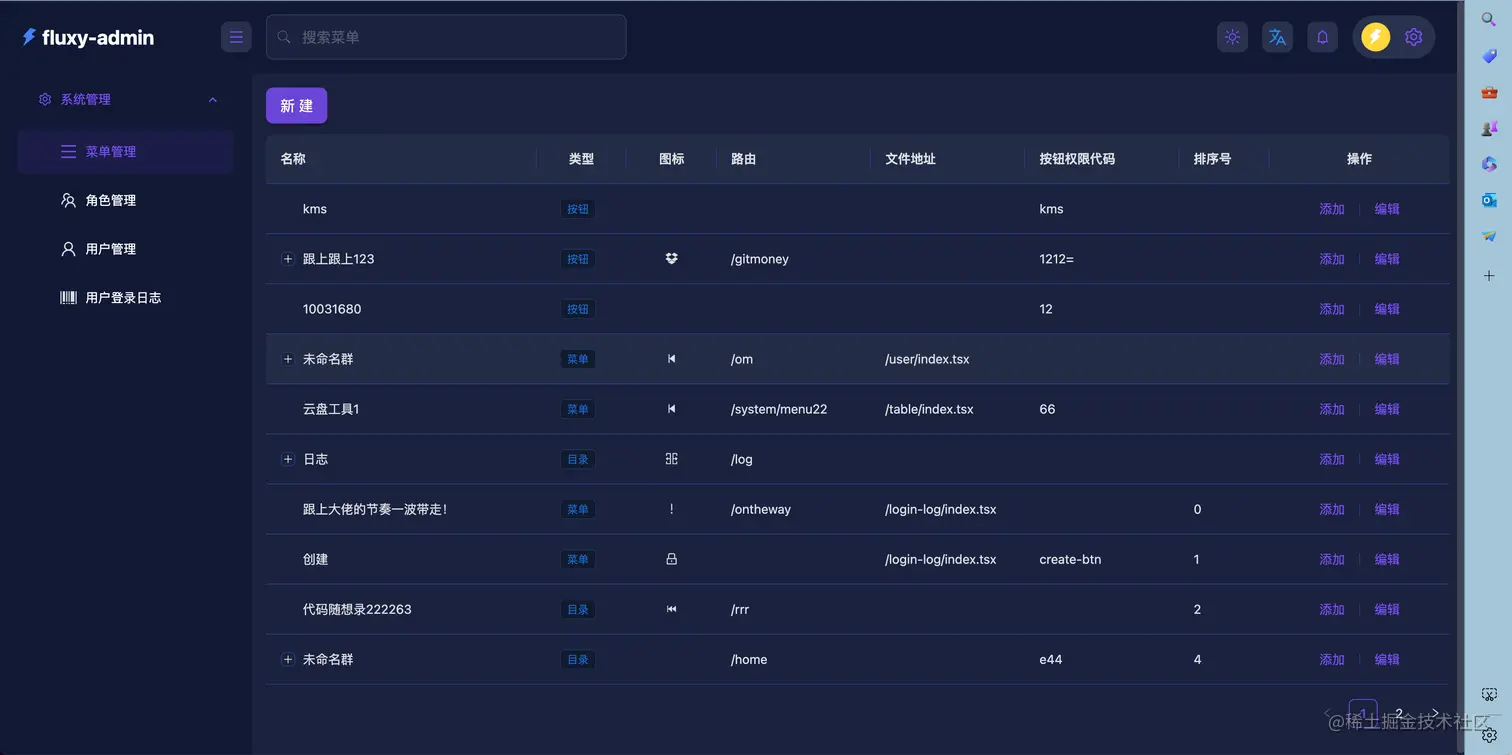
Task: Click the plus to customize Edge sidebar
Action: click(1489, 275)
